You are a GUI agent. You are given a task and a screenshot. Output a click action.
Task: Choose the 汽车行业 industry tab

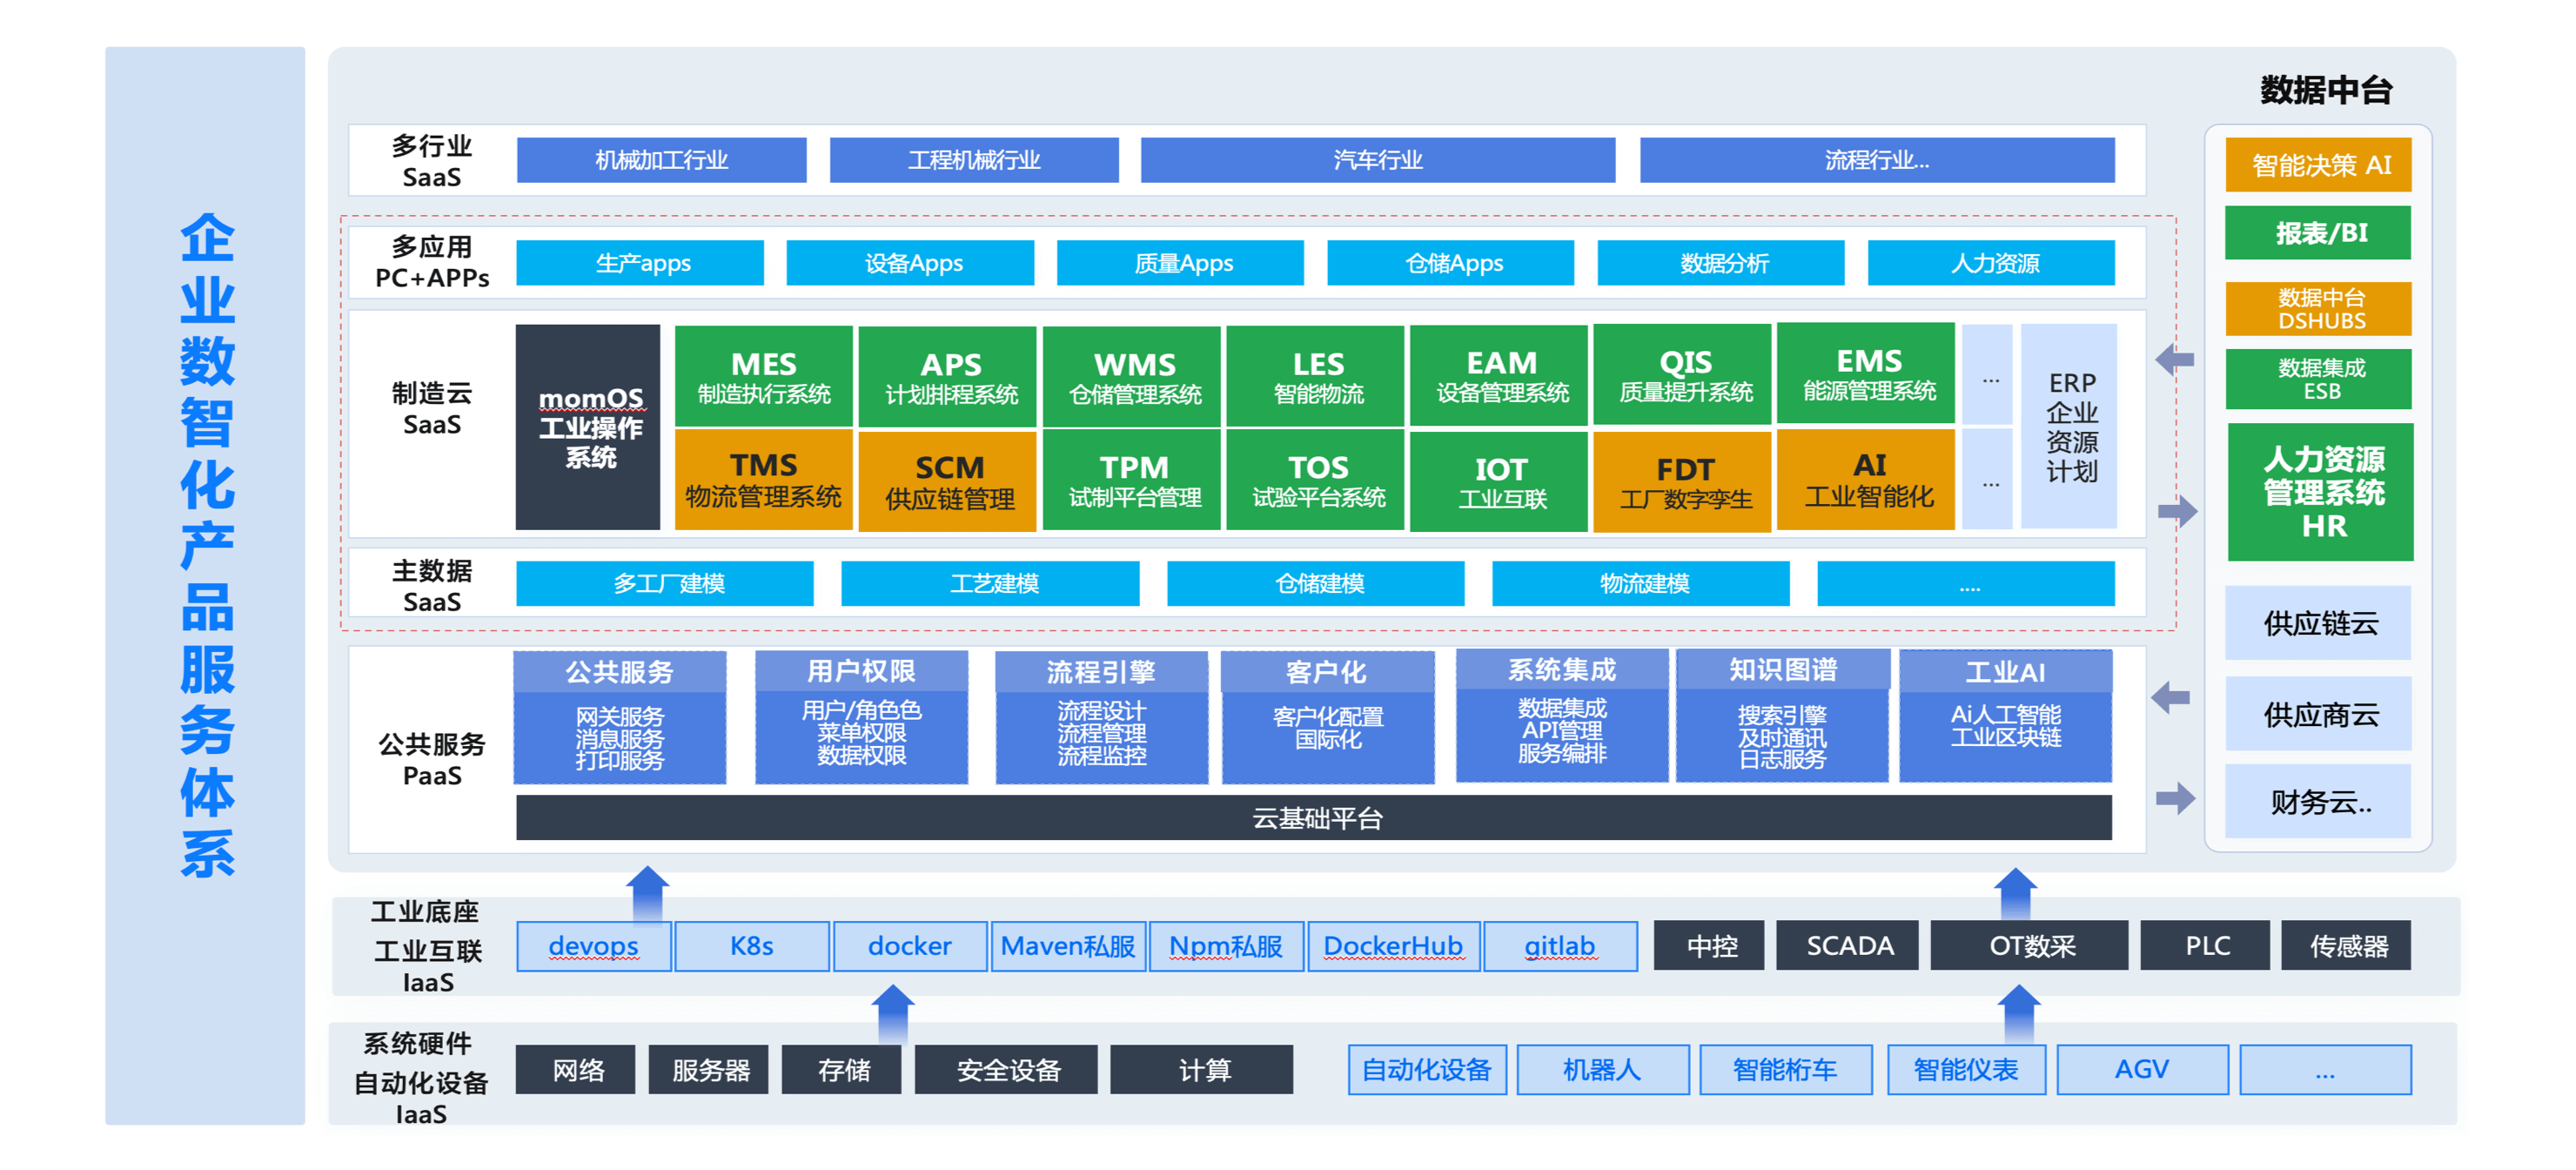point(1377,160)
